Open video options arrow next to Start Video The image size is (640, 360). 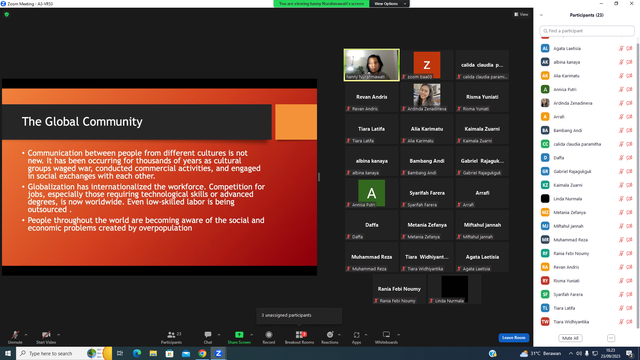(58, 335)
